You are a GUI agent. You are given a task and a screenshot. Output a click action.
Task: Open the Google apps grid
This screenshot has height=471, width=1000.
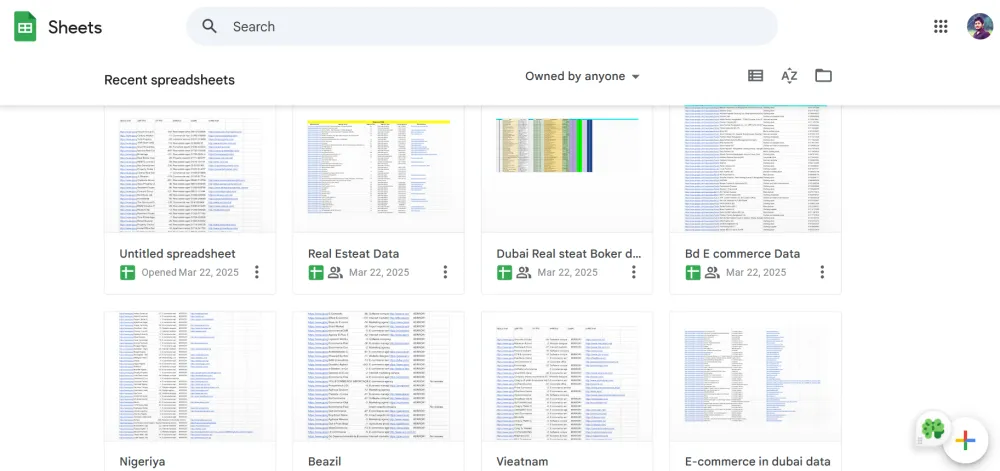pyautogui.click(x=940, y=27)
